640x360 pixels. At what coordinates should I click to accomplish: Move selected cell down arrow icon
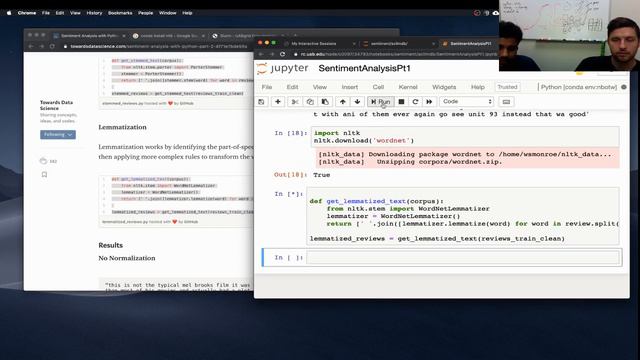357,102
